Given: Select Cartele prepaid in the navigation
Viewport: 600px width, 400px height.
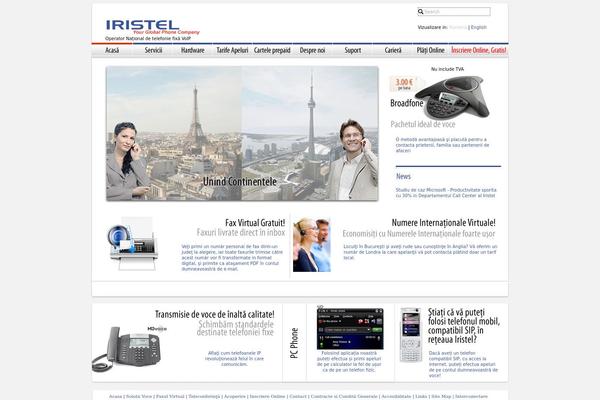Looking at the screenshot, I should click(272, 50).
